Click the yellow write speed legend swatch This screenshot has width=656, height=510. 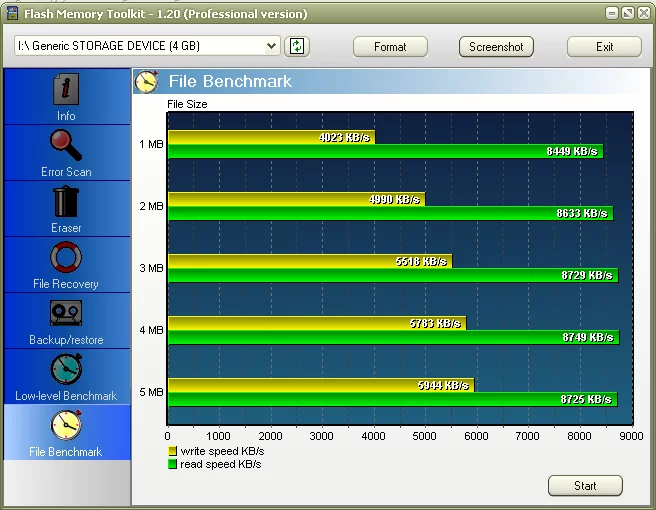coord(172,451)
